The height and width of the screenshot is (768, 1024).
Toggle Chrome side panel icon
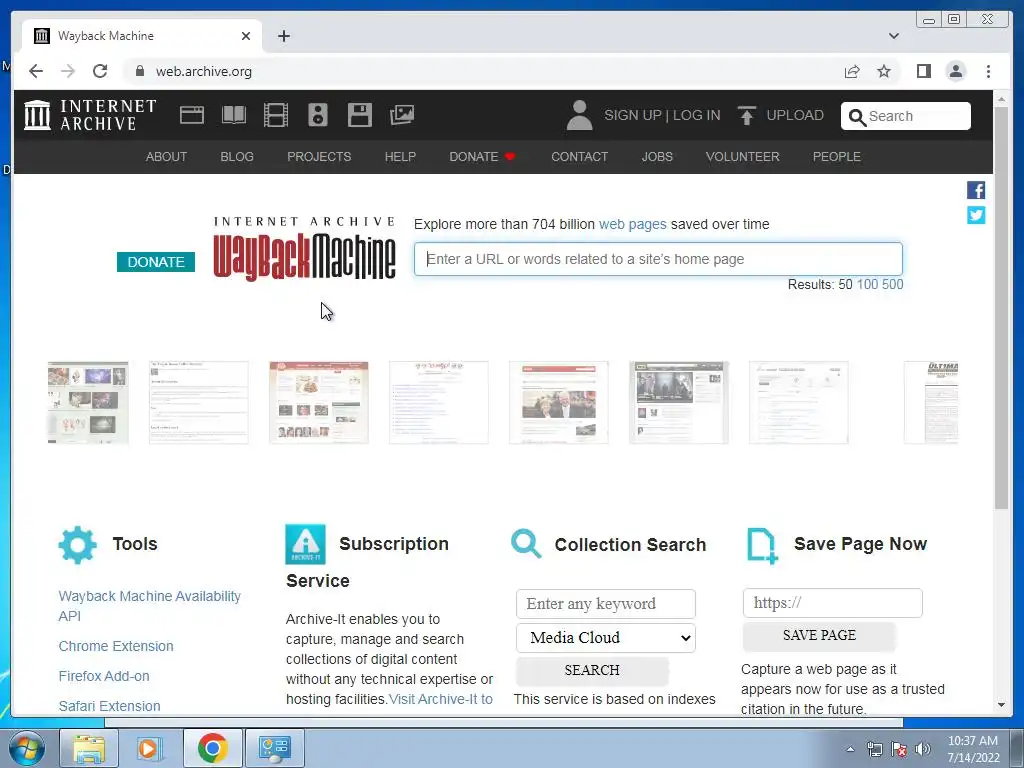pos(923,71)
